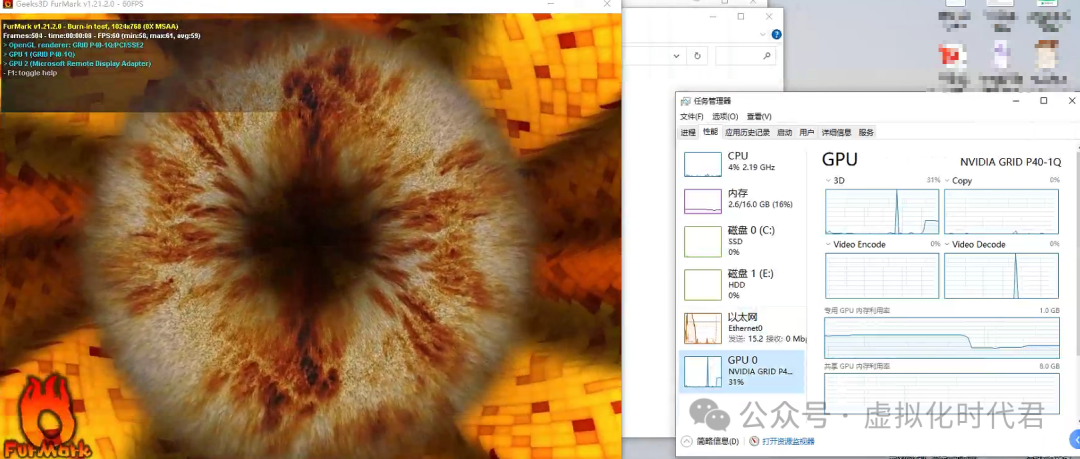Image resolution: width=1080 pixels, height=459 pixels.
Task: Open the 用户 tab
Action: click(807, 132)
